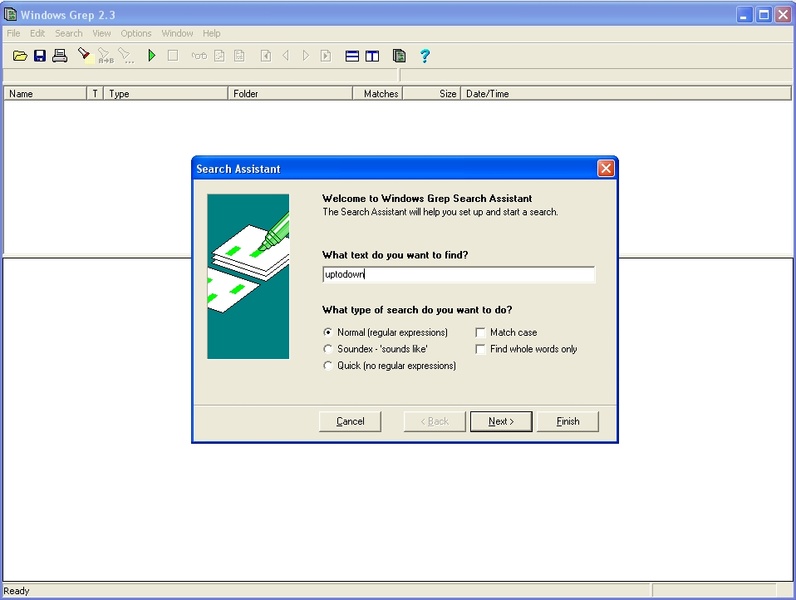Click the Open folder toolbar icon
796x600 pixels.
[x=19, y=56]
